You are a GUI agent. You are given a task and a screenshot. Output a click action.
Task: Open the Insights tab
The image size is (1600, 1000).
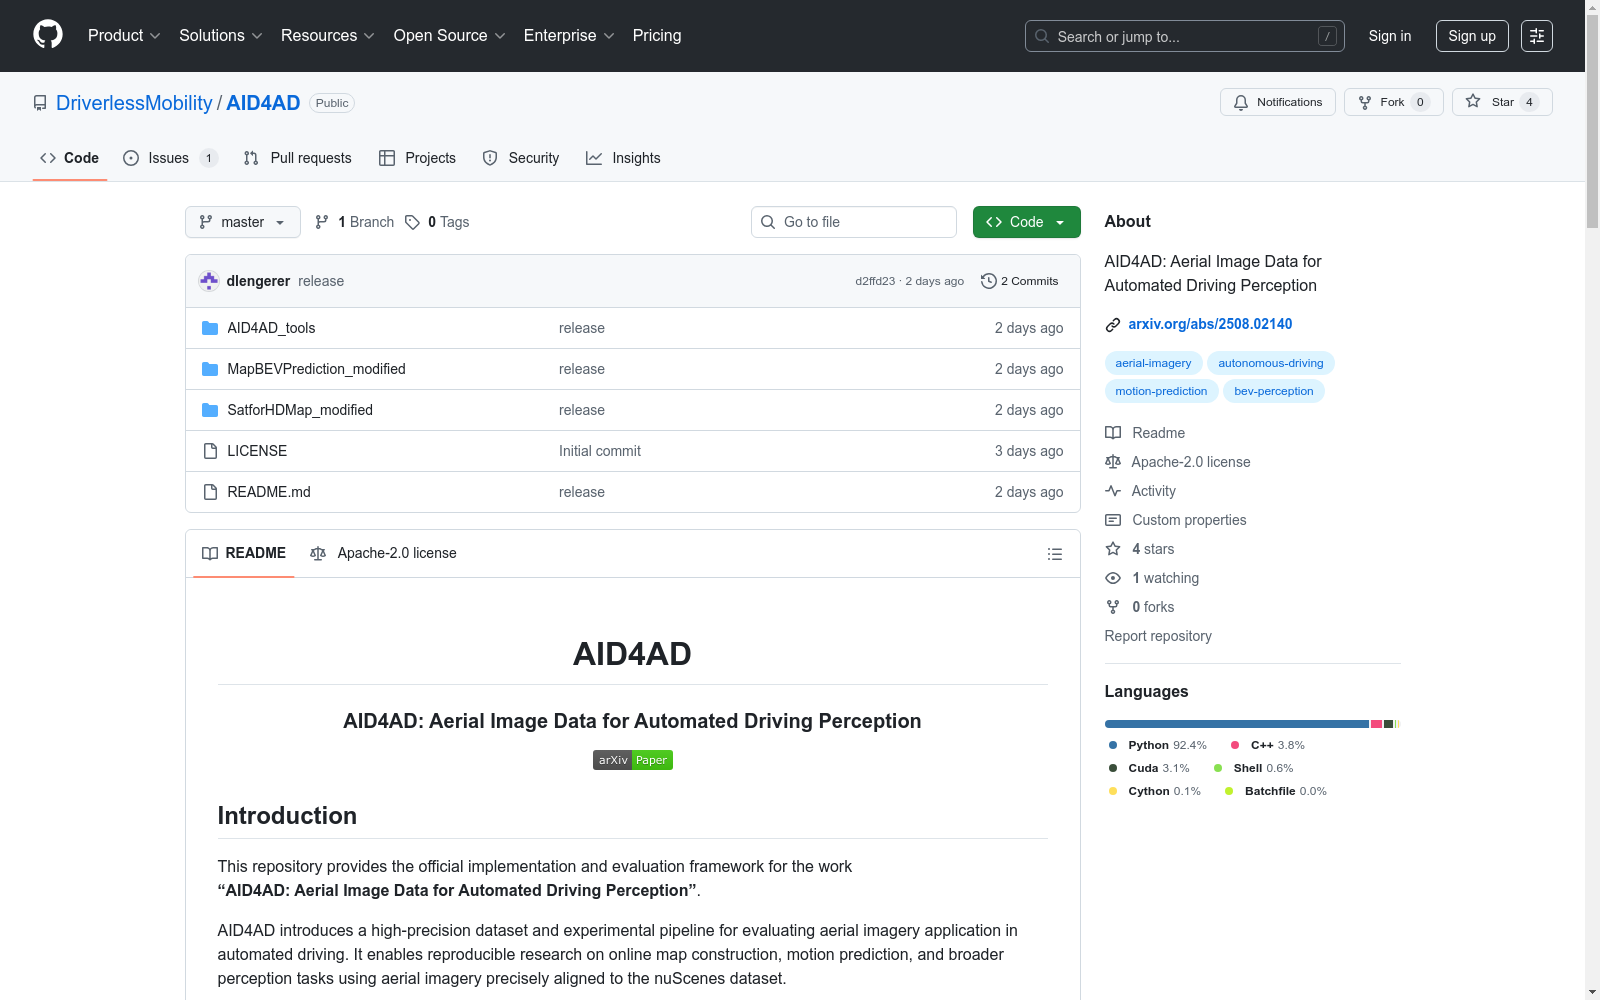[623, 158]
